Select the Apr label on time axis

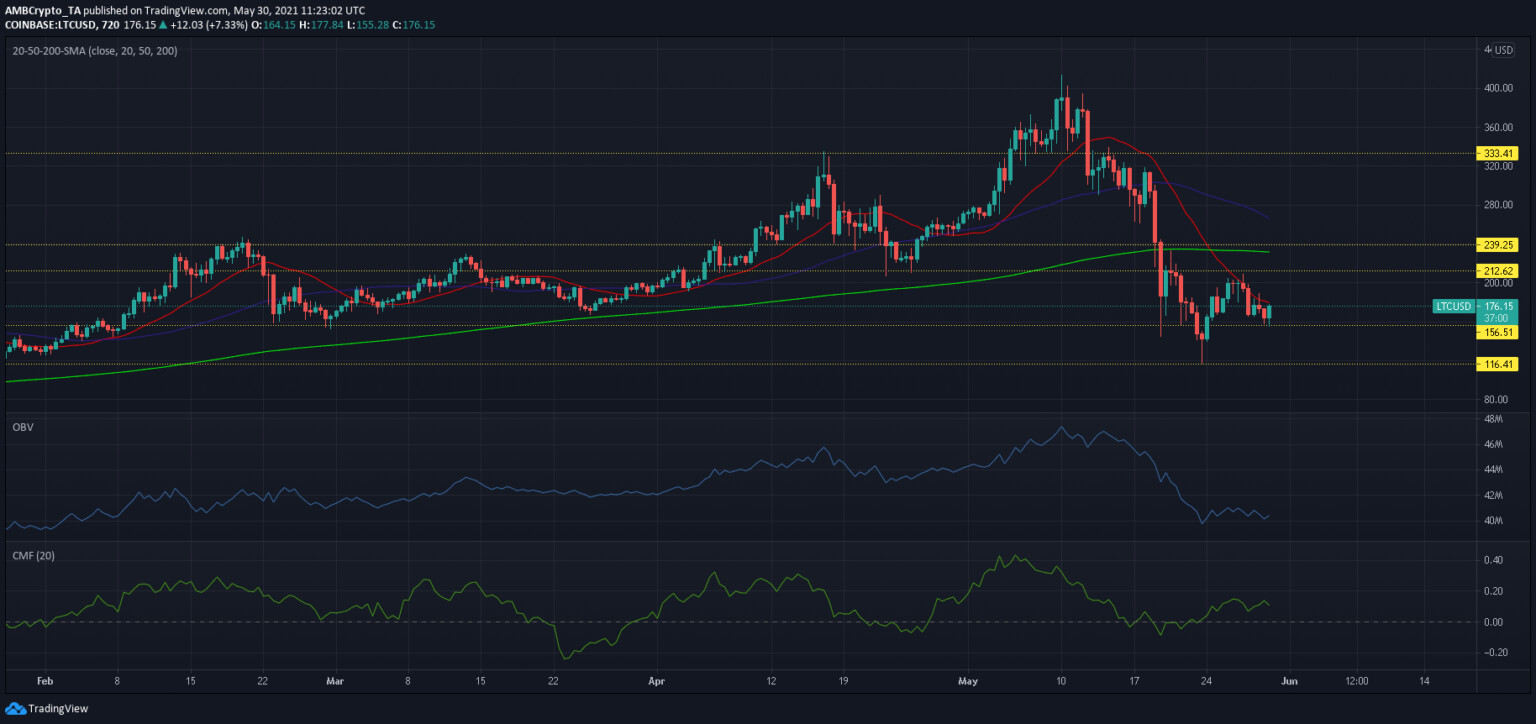tap(657, 680)
